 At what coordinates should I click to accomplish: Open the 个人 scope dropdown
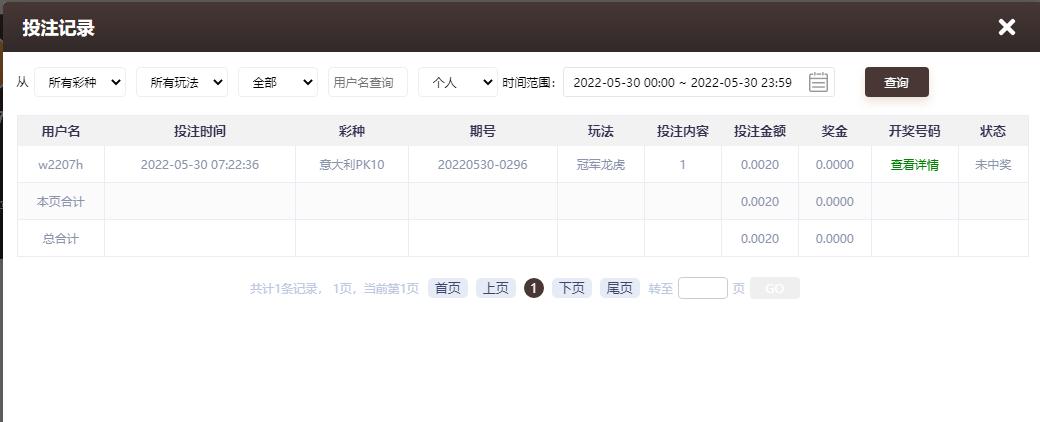click(458, 82)
